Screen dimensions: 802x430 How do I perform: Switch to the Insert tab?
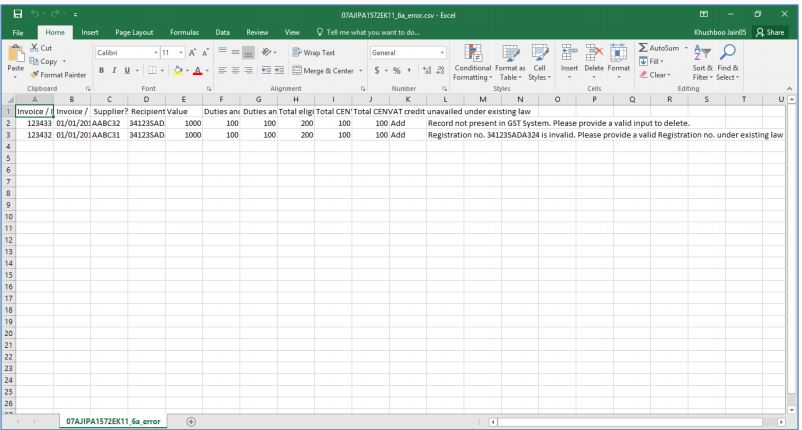(90, 32)
